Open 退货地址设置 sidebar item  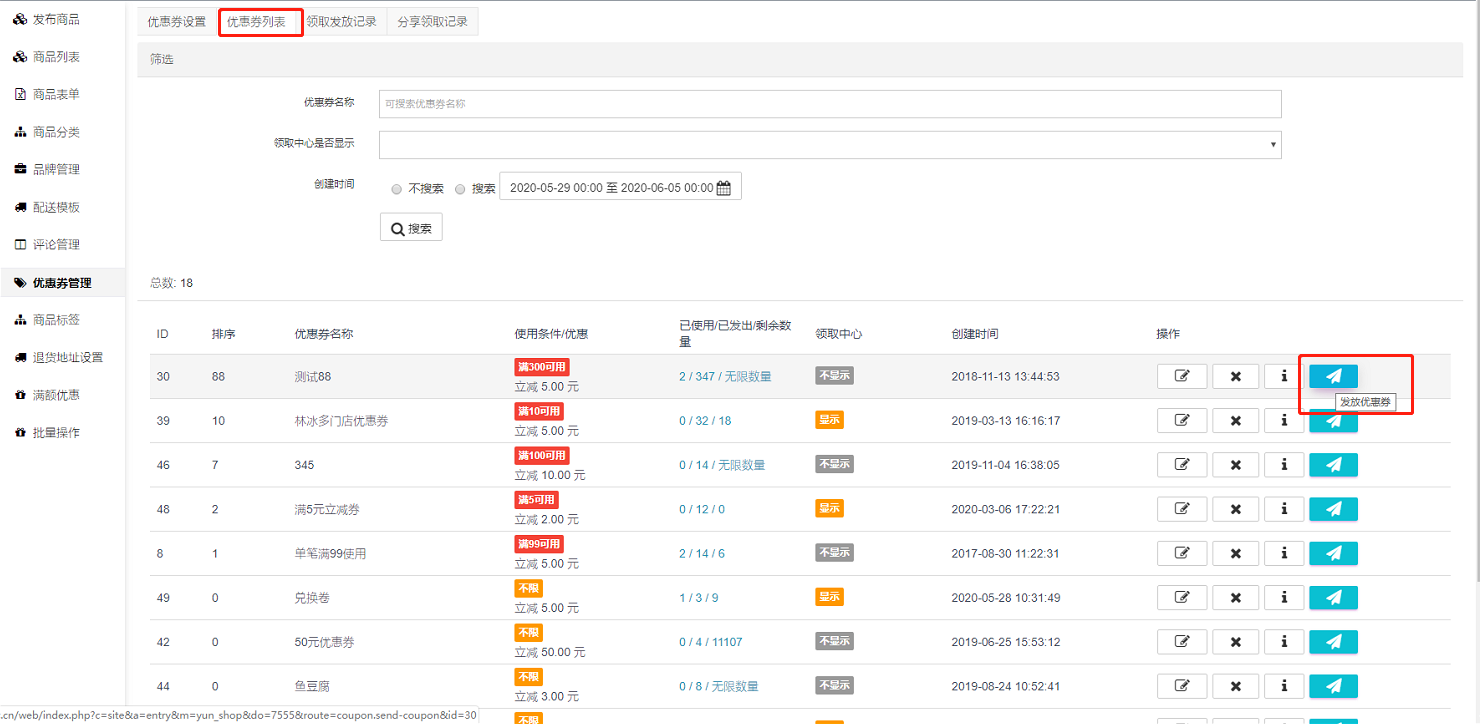point(67,357)
